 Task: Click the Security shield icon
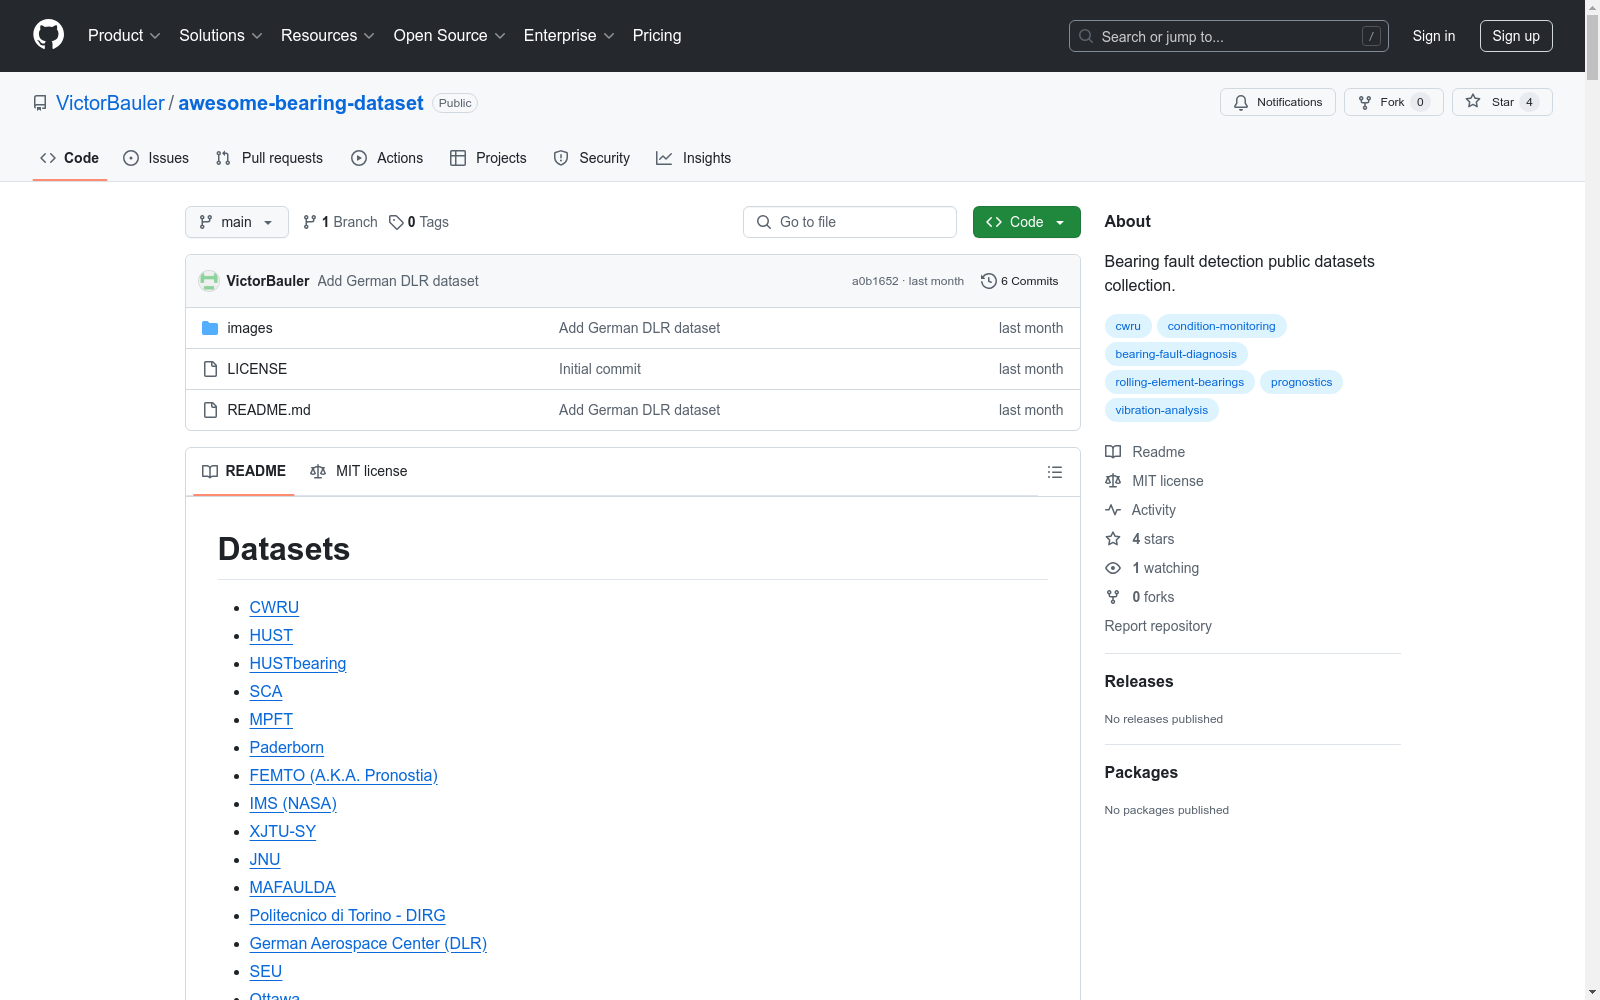[561, 158]
